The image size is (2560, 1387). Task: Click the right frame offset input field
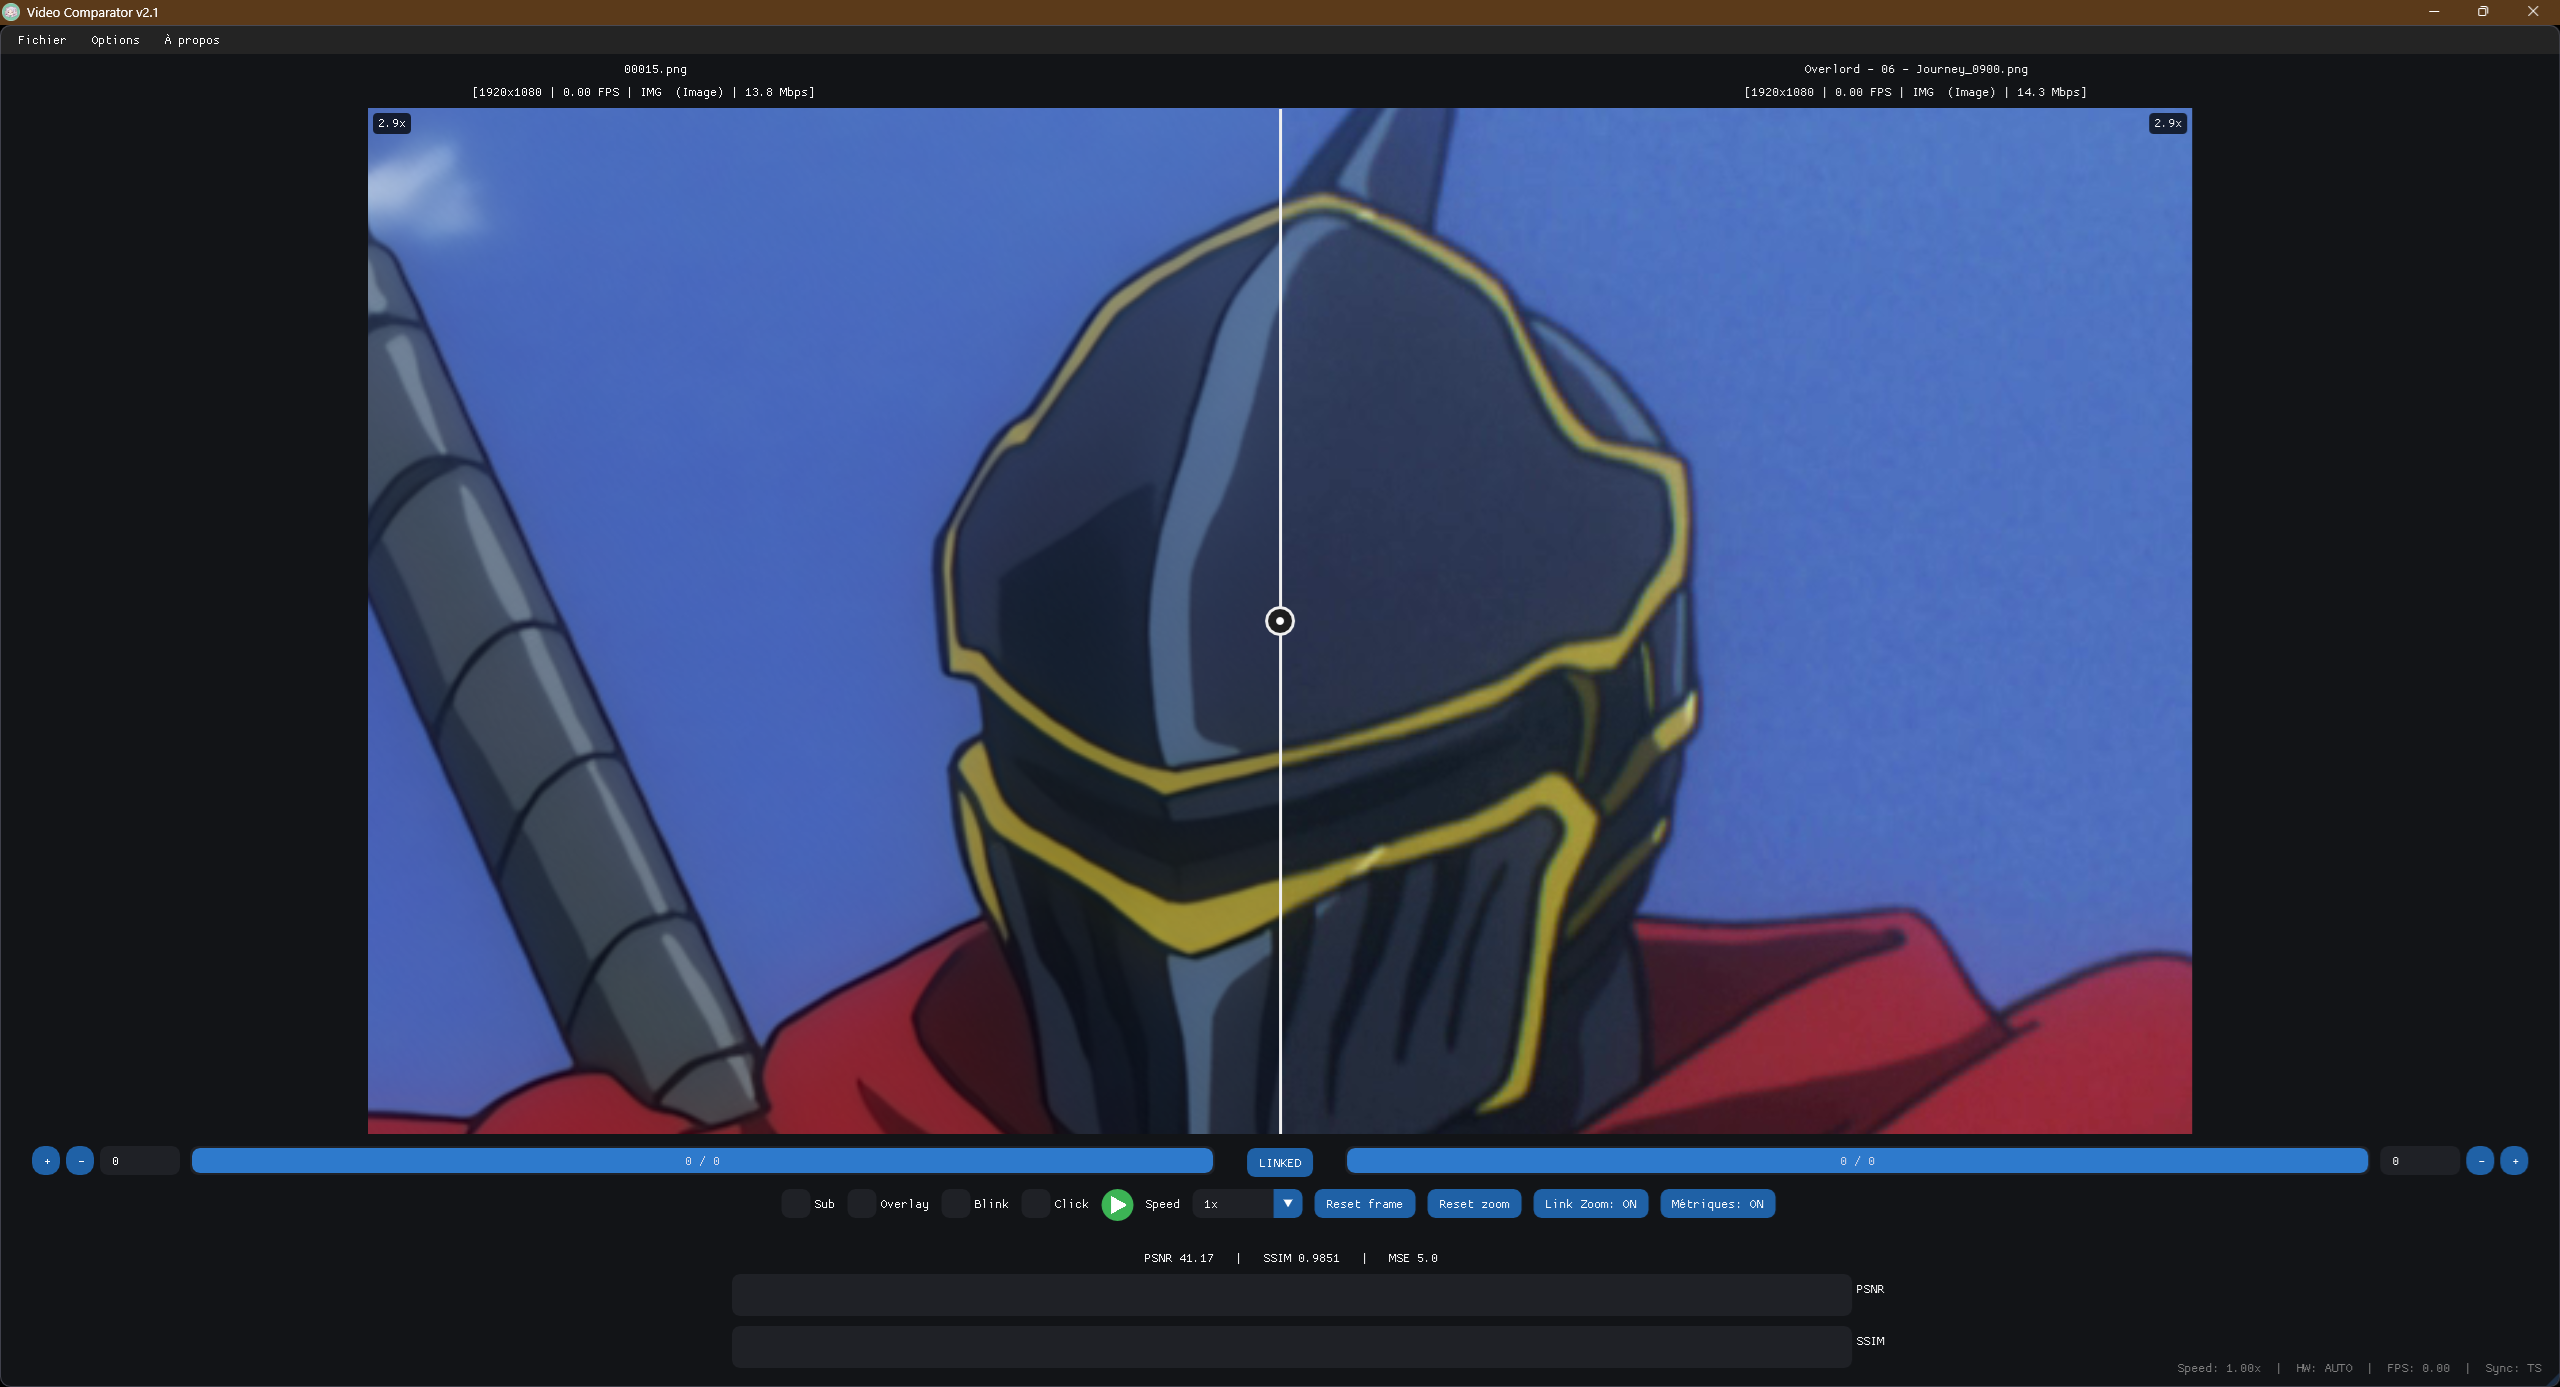pyautogui.click(x=2419, y=1161)
